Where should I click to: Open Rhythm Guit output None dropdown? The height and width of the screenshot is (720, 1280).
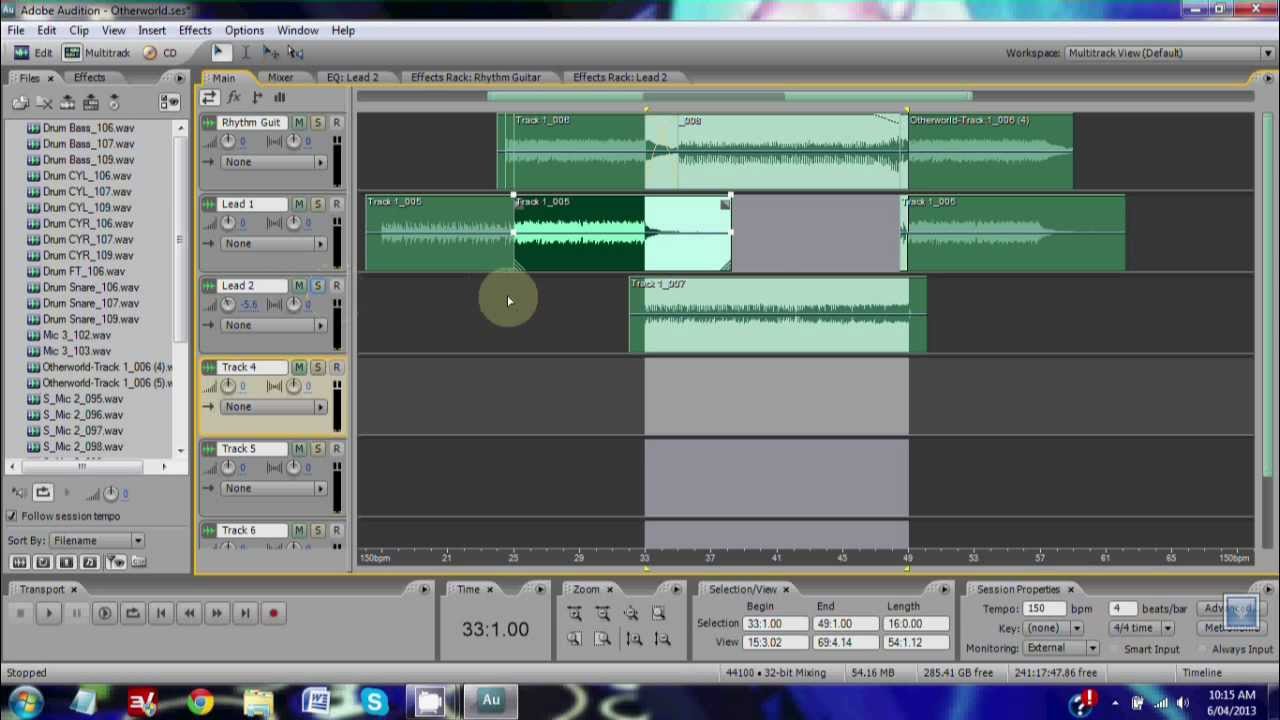(x=274, y=162)
